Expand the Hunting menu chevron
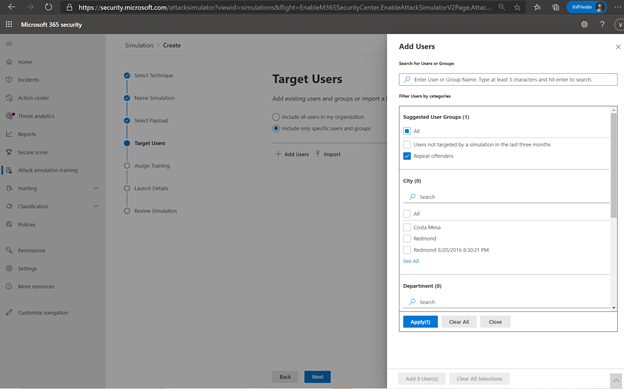 96,188
